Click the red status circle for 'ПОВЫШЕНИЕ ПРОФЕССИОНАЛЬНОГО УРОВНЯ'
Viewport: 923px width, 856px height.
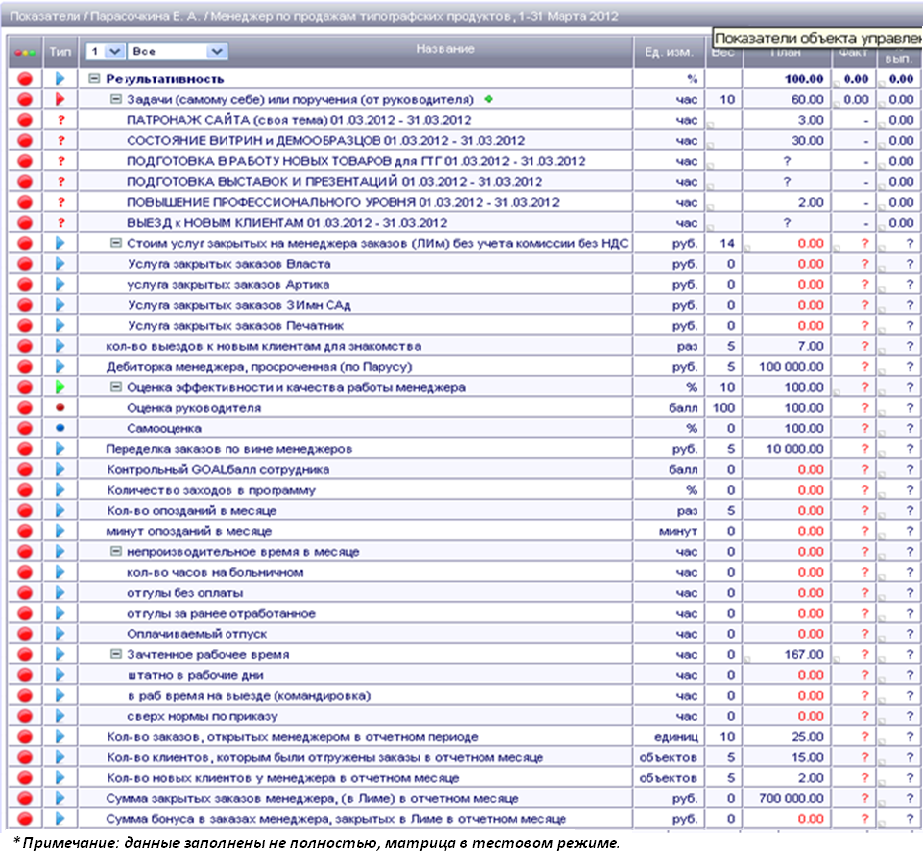point(25,203)
